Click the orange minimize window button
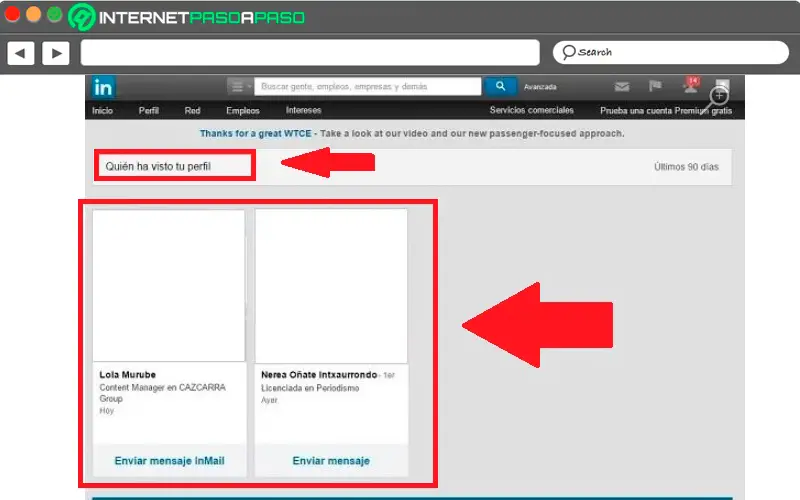 point(33,14)
